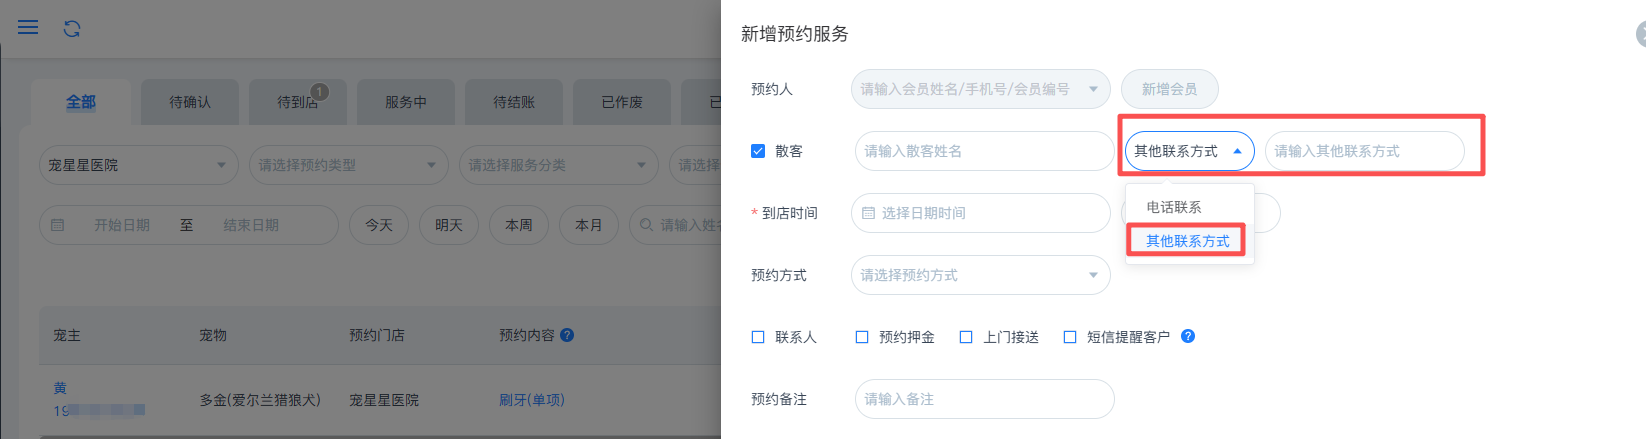The image size is (1646, 439).
Task: Click into the 预约备注 input field
Action: tap(984, 399)
